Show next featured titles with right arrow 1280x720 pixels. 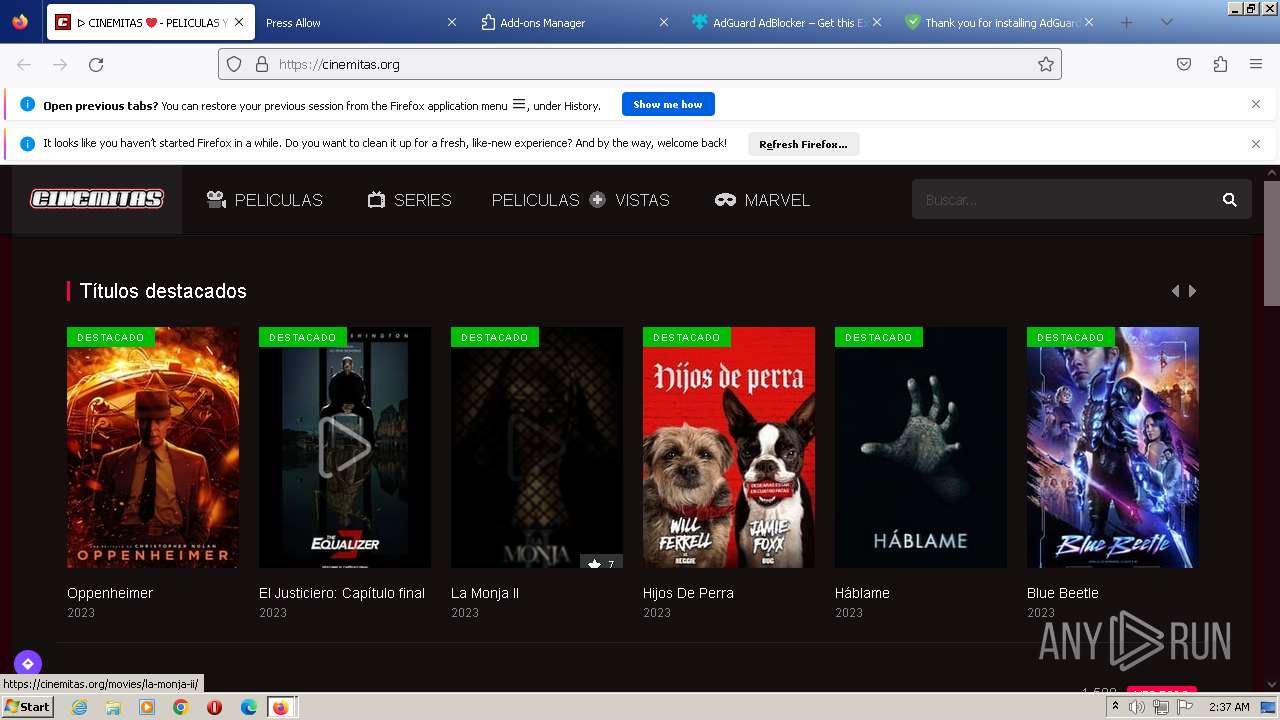click(1192, 291)
